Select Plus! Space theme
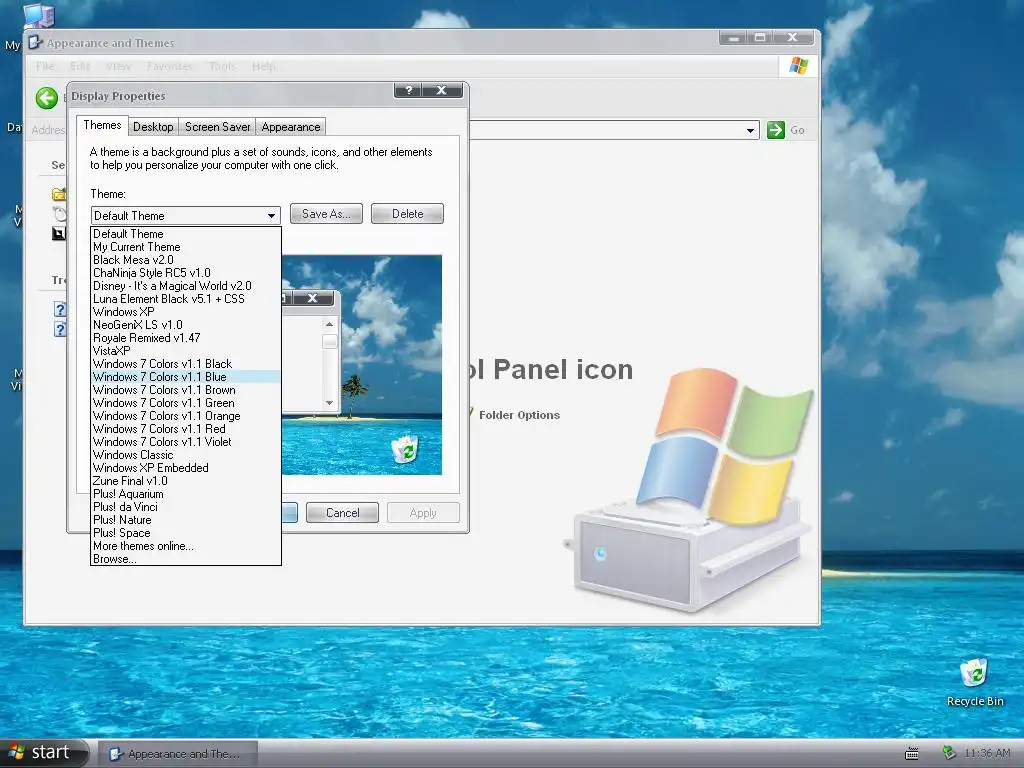This screenshot has height=768, width=1024. coord(185,534)
